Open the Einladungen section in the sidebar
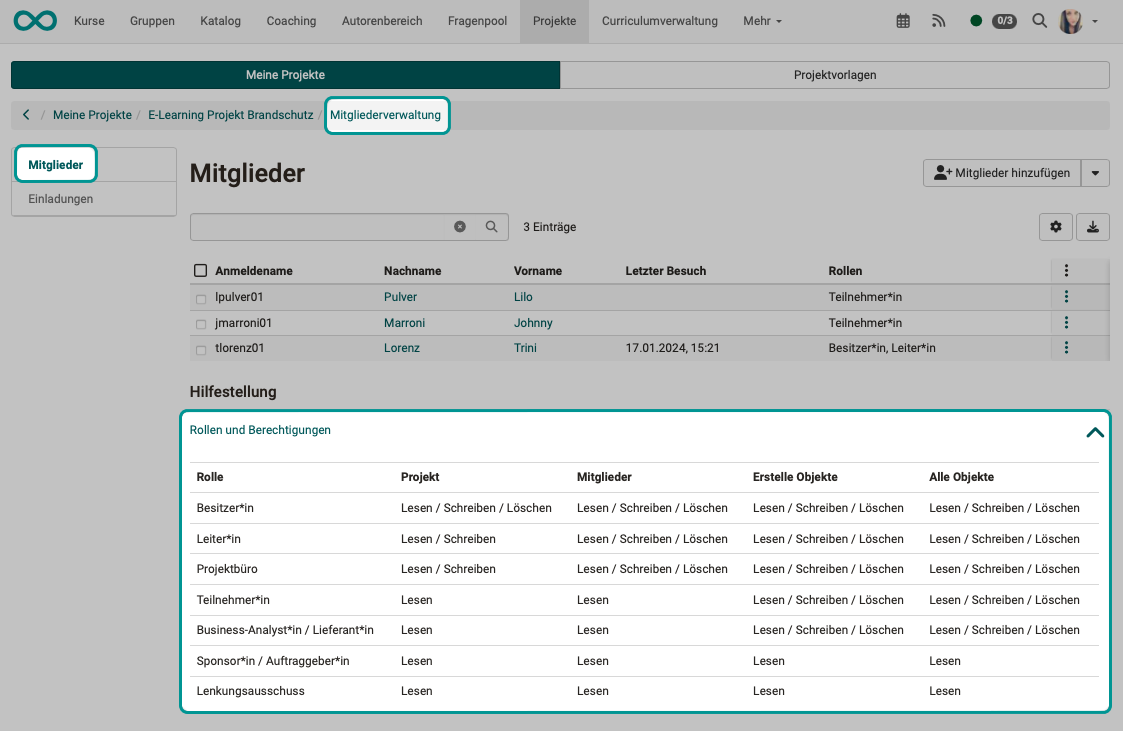 [x=62, y=198]
